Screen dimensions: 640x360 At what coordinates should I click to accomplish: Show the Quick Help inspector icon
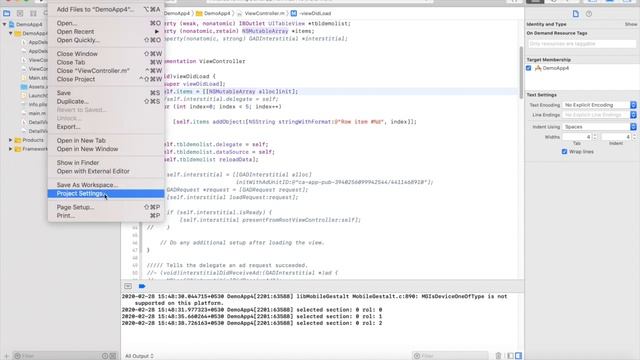(x=589, y=14)
